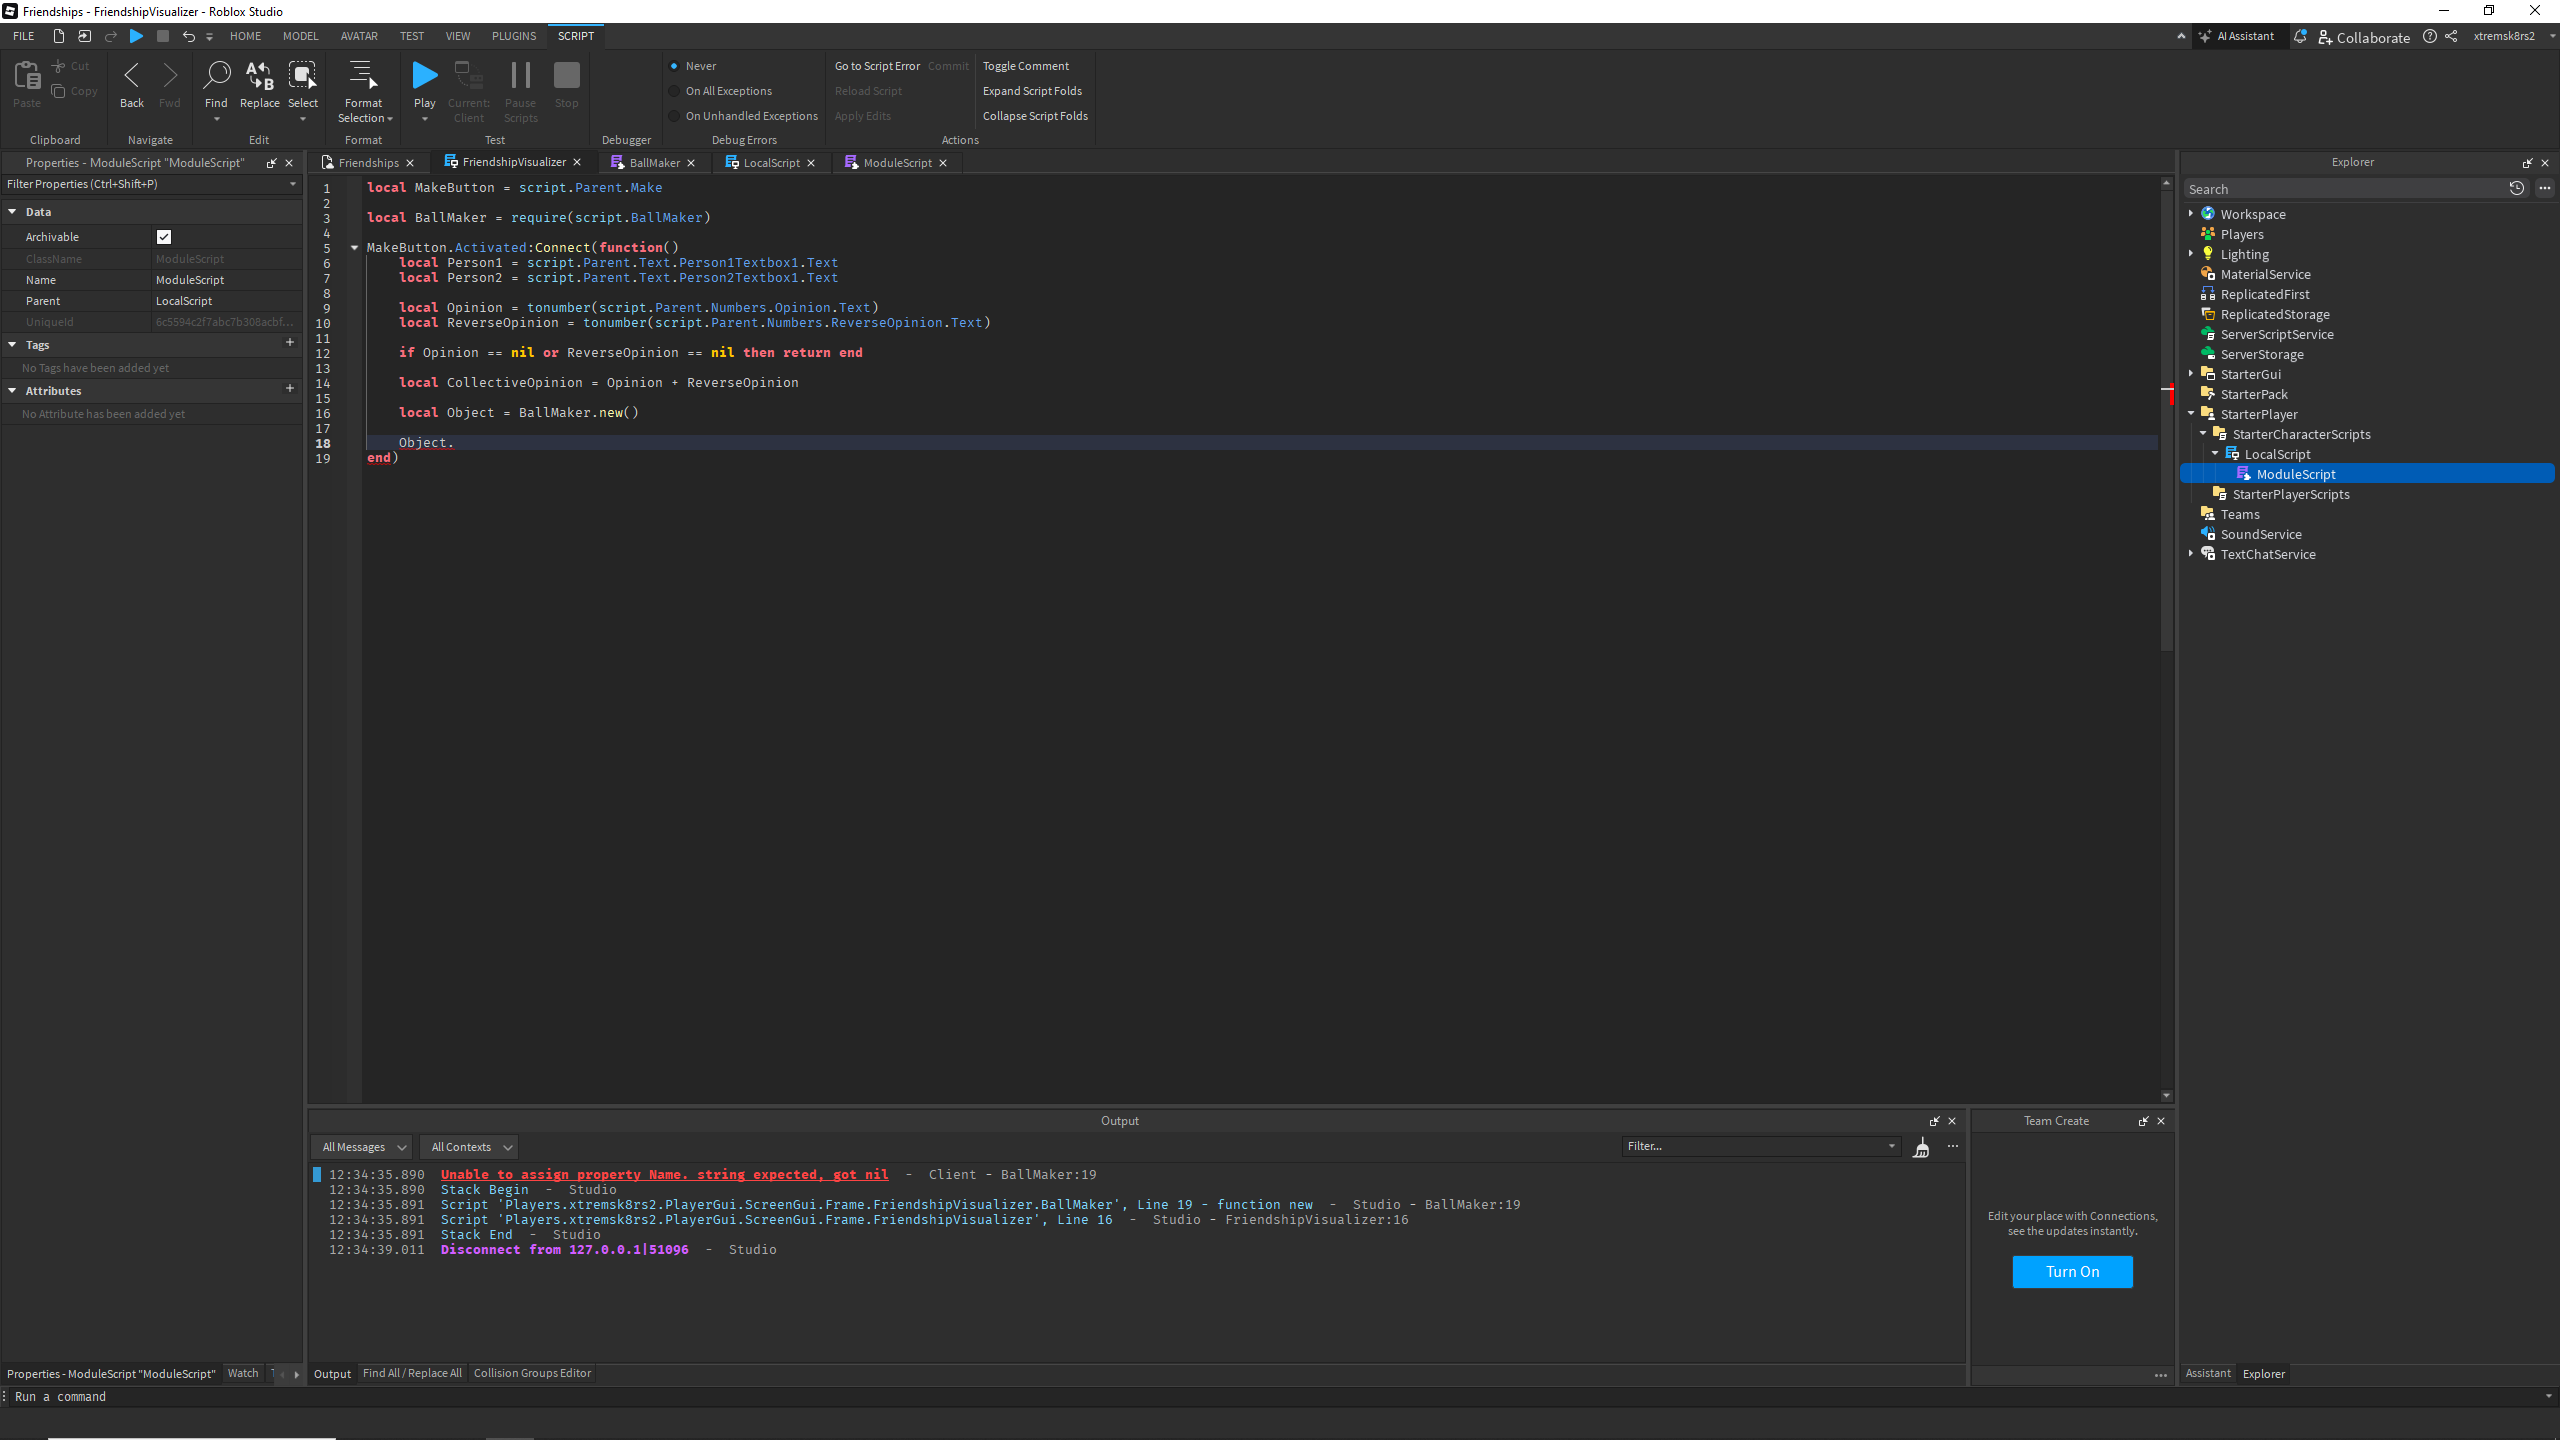Open the PLUGINS ribbon tab

514,36
